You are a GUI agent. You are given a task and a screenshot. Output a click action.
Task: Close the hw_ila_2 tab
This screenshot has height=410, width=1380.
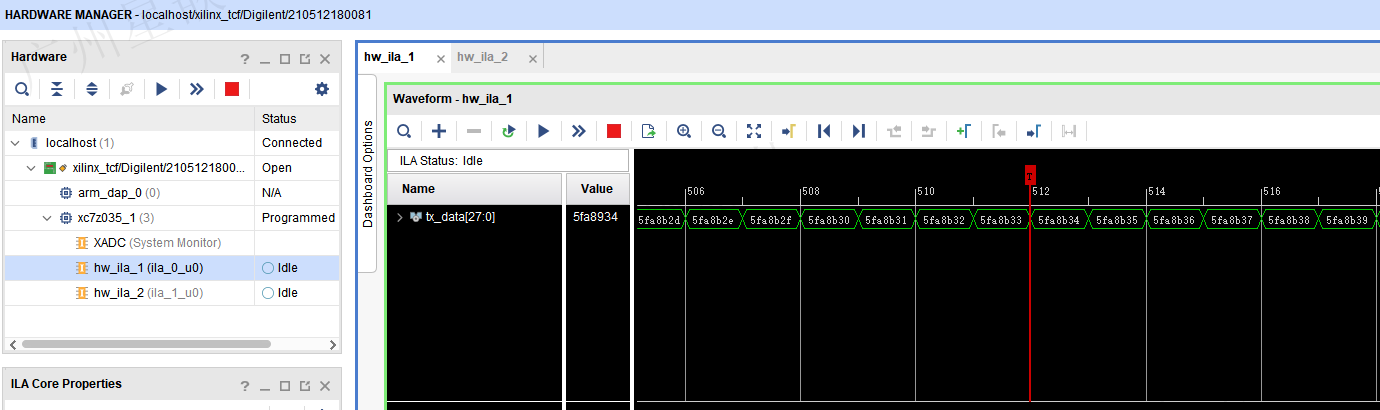click(532, 59)
